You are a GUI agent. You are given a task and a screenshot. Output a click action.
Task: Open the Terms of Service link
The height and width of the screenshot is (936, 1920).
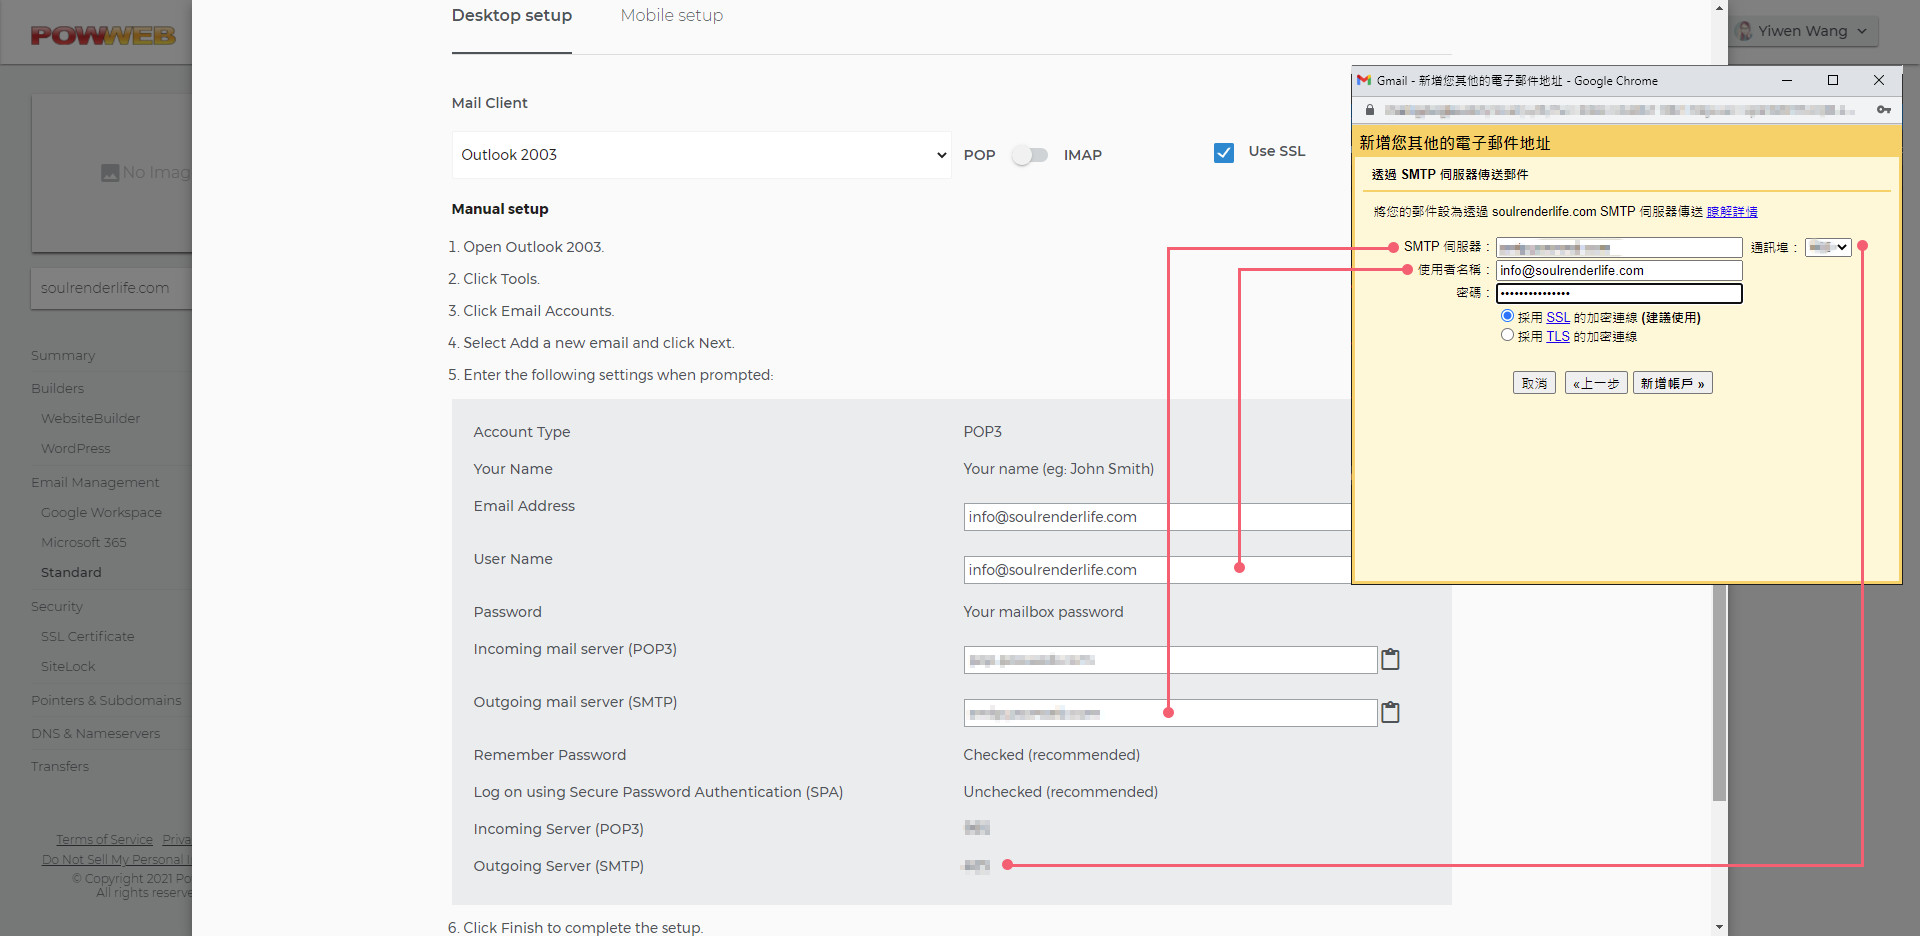click(105, 840)
